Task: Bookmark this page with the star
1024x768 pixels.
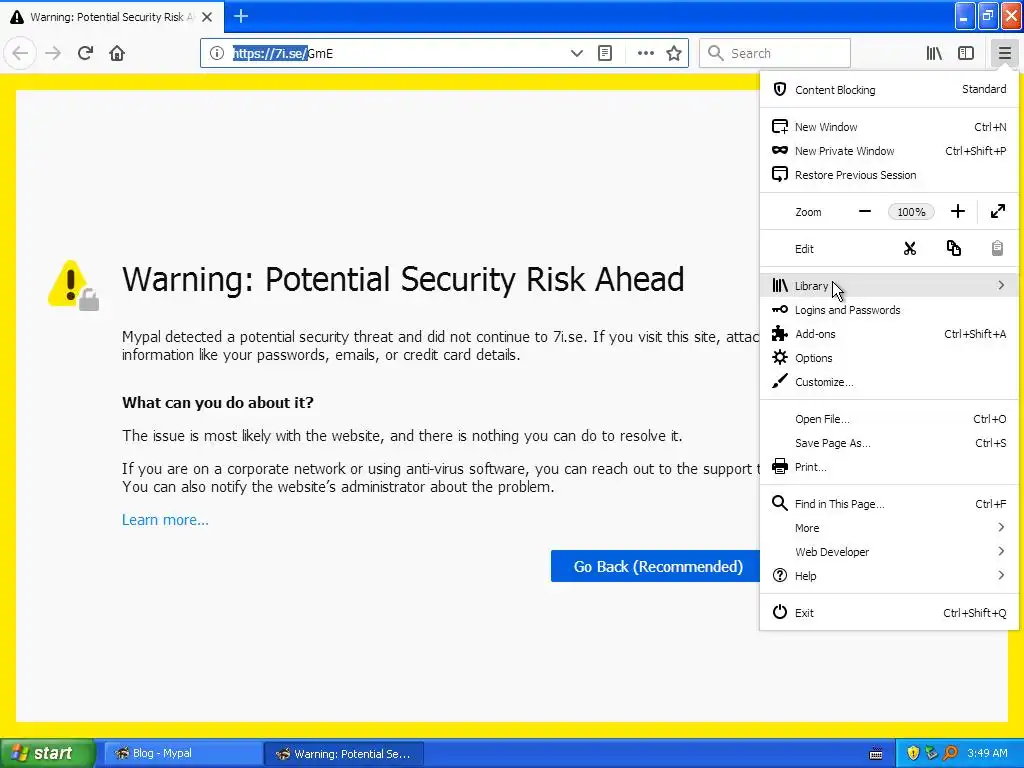Action: 674,53
